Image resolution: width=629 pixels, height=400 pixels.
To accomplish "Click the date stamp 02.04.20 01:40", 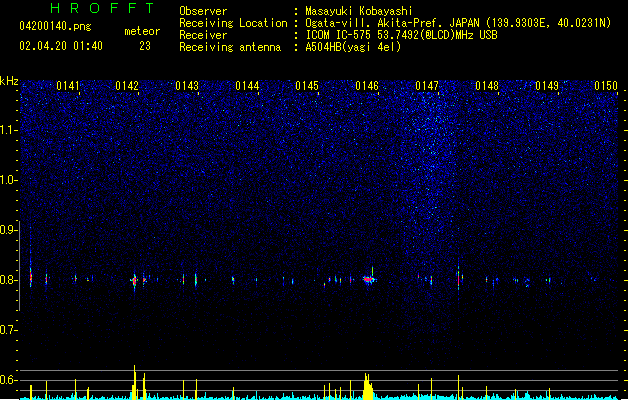I will 61,46.
